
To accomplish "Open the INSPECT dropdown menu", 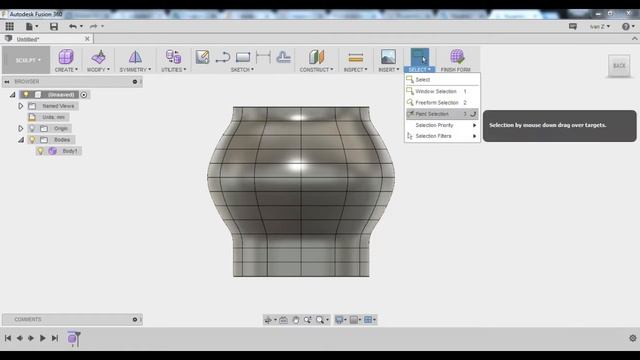I will tap(355, 70).
